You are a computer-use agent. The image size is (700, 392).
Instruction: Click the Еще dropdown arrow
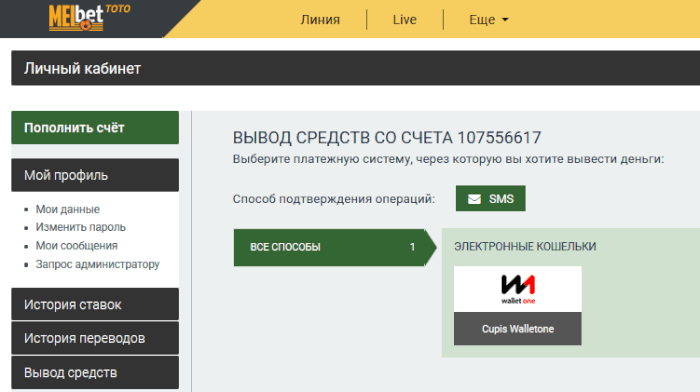pyautogui.click(x=505, y=20)
